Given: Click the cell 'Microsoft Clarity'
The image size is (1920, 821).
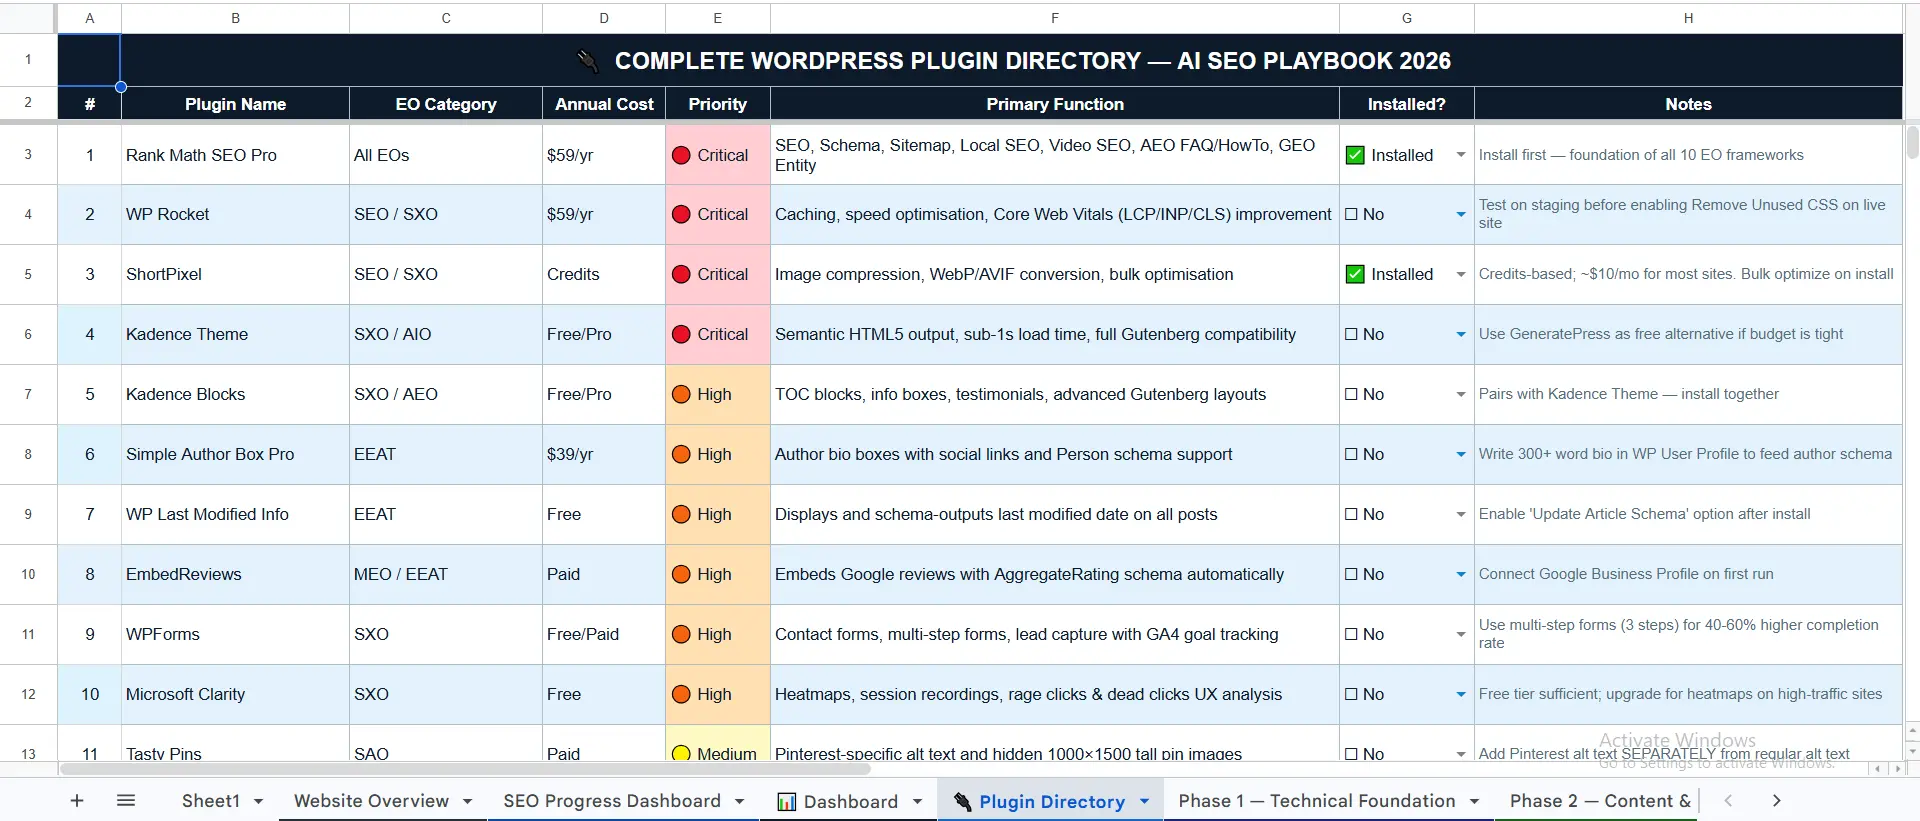Looking at the screenshot, I should tap(235, 694).
